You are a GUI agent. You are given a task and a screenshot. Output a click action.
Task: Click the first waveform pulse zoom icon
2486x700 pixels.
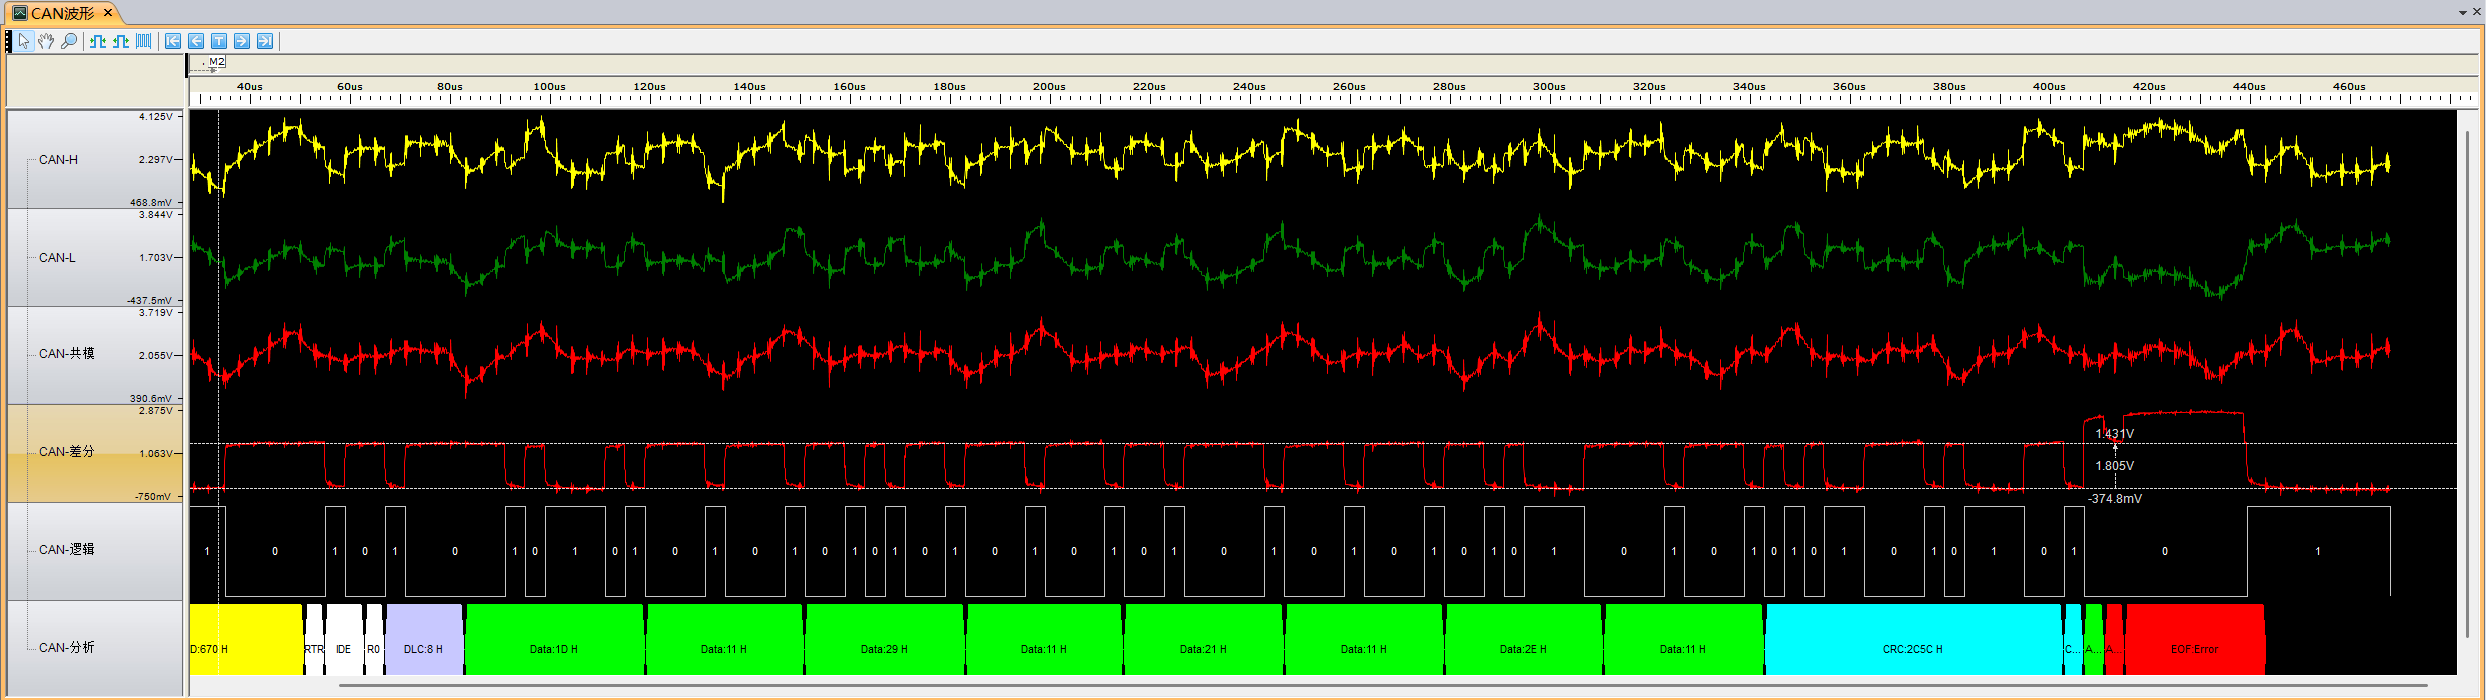[x=98, y=41]
